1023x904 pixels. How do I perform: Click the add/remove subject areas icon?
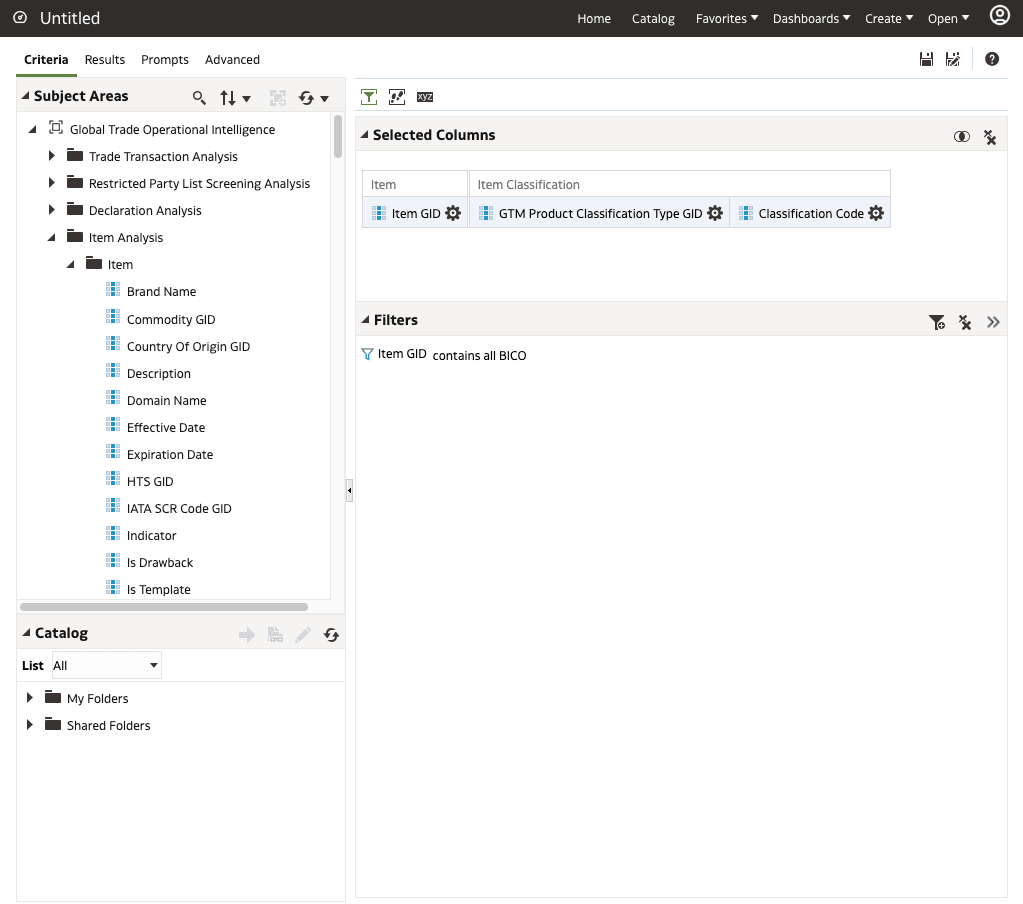[278, 98]
